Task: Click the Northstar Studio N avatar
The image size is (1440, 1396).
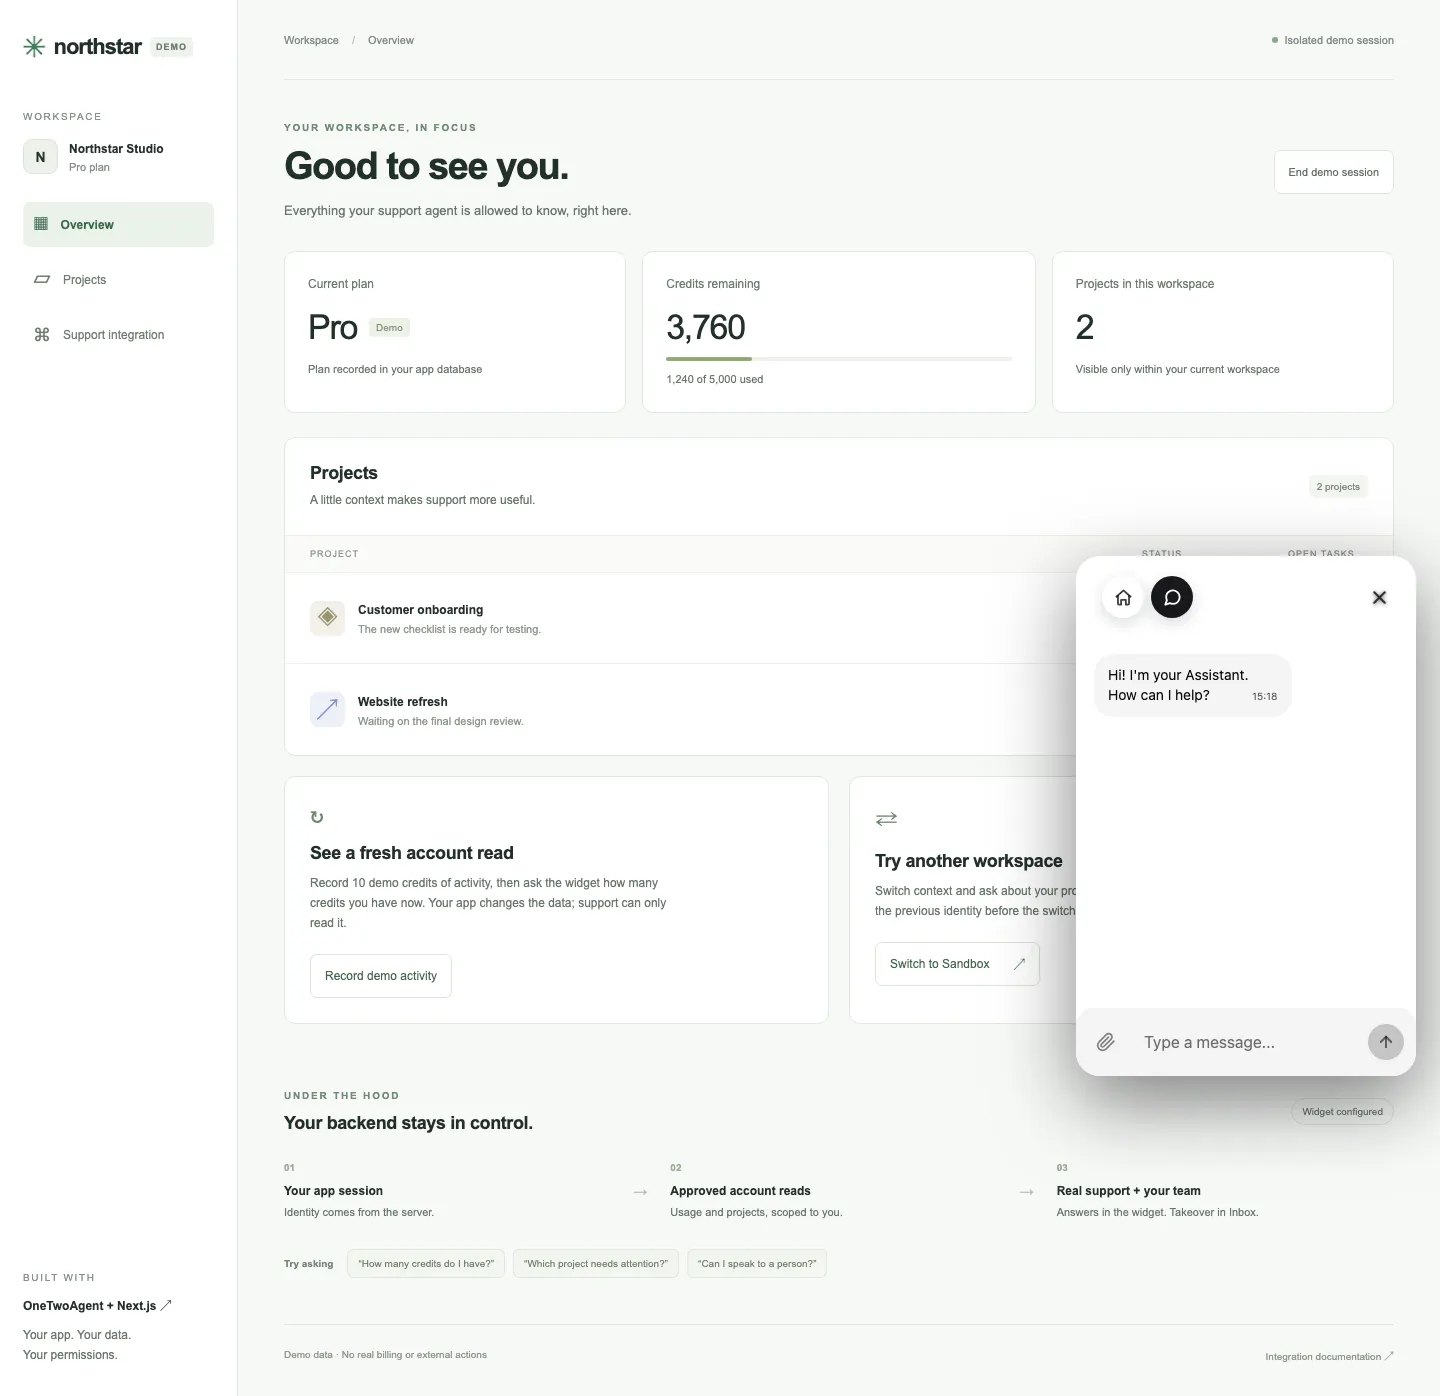Action: [40, 157]
